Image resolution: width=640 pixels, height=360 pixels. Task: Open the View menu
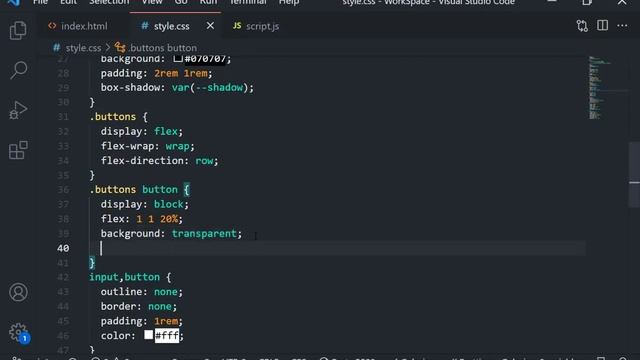[152, 2]
